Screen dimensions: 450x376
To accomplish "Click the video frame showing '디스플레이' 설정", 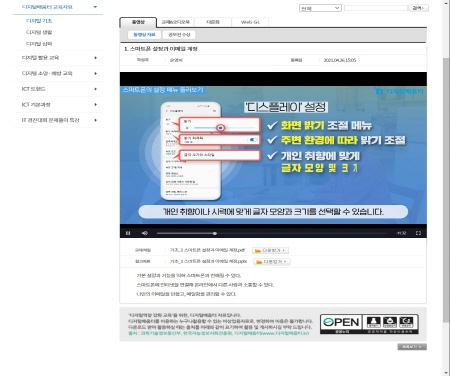I will click(273, 155).
